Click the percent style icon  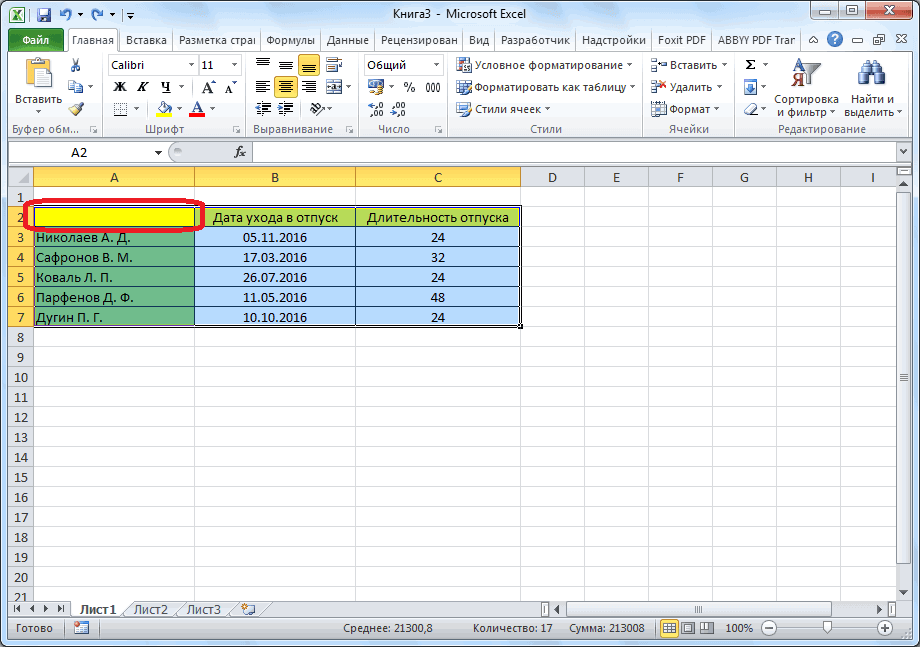tap(409, 87)
